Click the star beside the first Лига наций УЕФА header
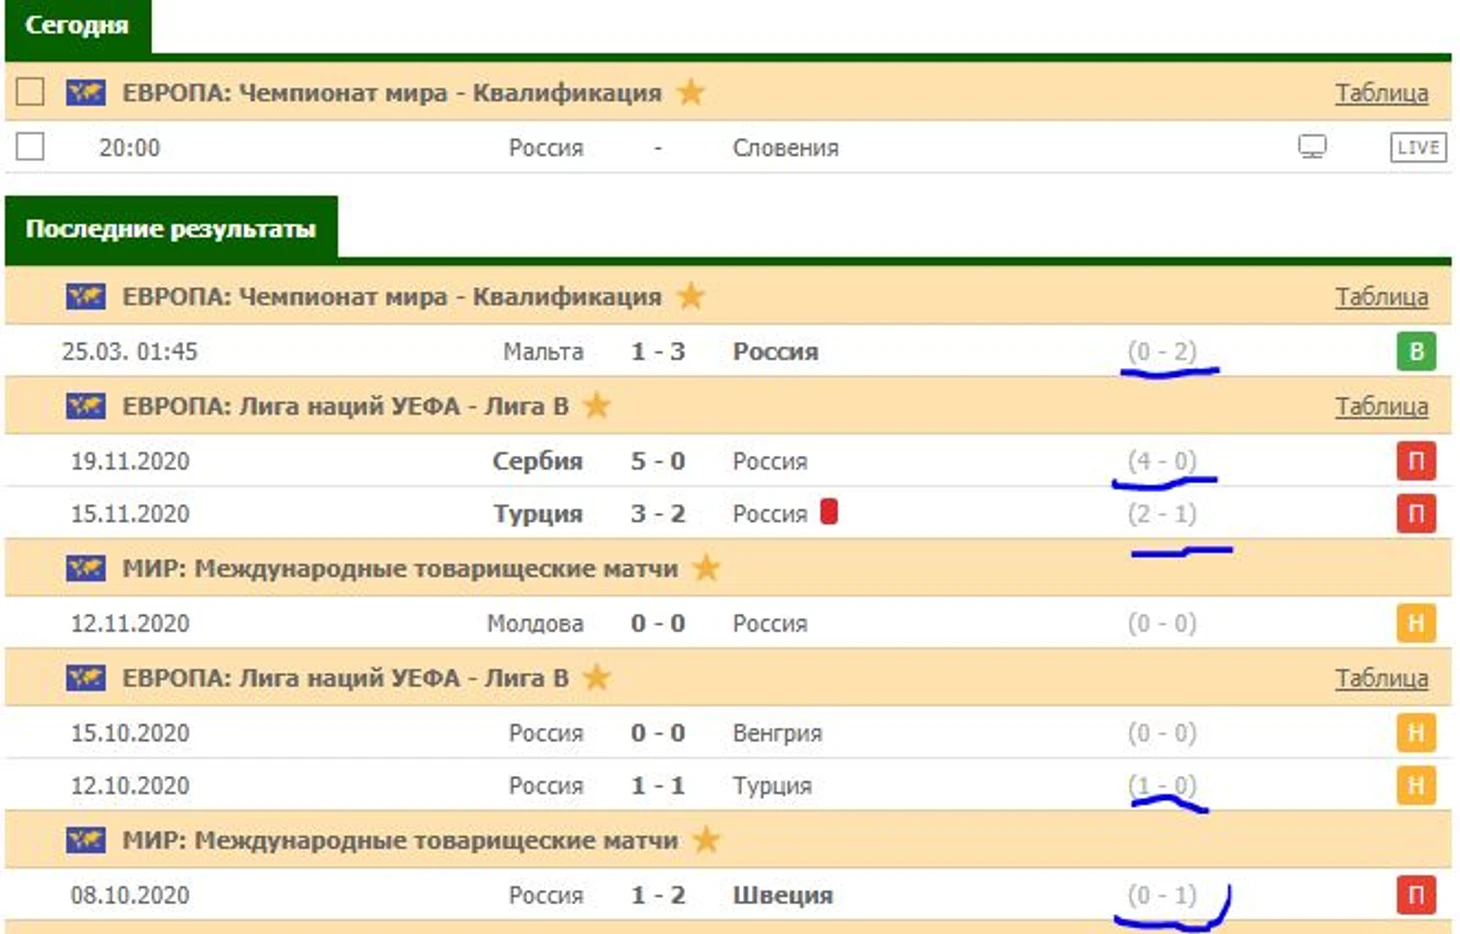The height and width of the screenshot is (934, 1460). [597, 406]
